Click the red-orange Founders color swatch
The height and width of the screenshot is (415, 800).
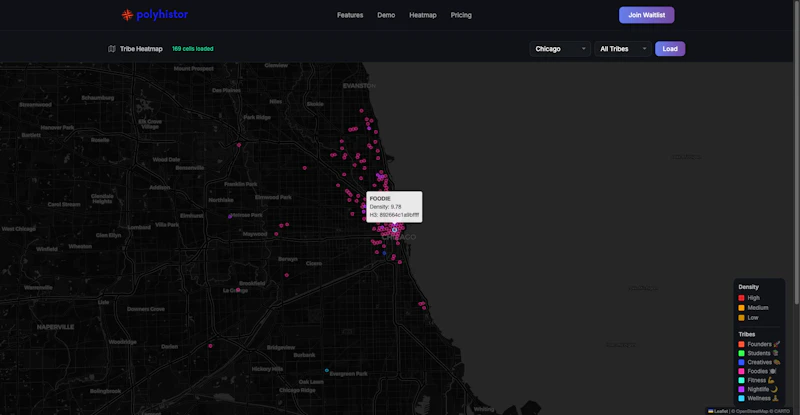(741, 344)
